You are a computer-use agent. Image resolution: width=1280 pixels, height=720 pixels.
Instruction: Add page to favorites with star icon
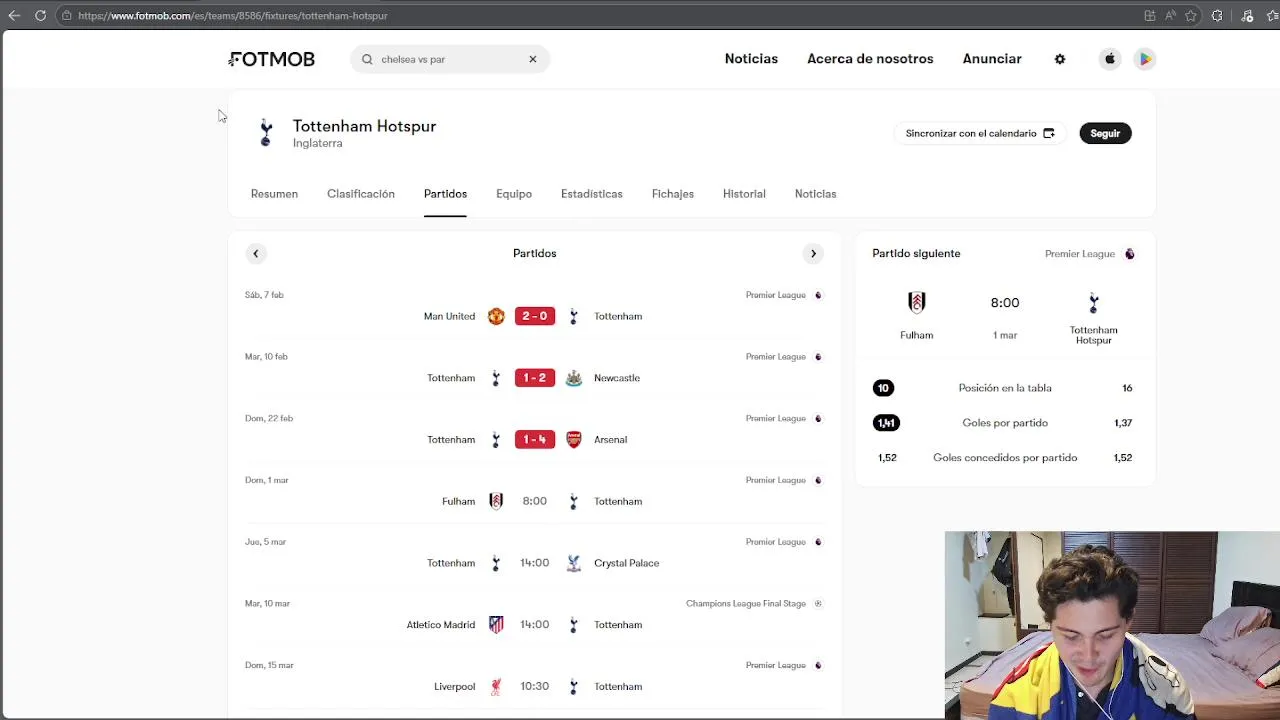1191,16
